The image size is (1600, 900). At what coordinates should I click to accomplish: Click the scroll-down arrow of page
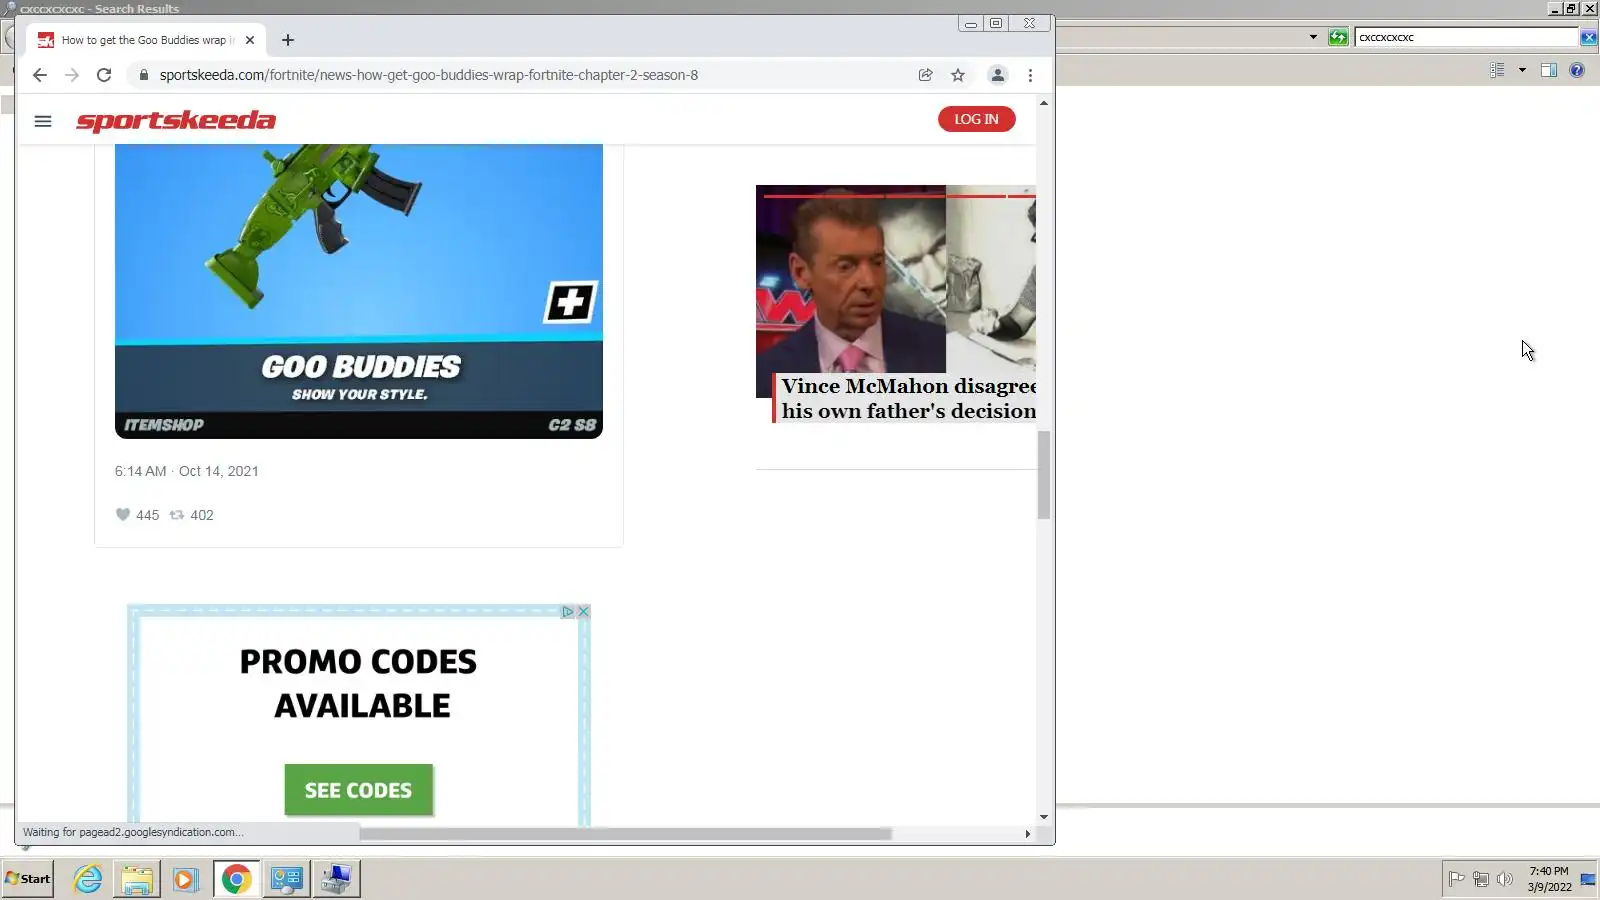1044,817
